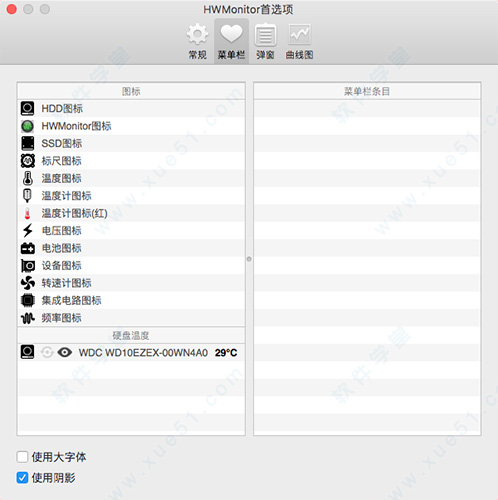
Task: Select the 频率图标 waveform icon
Action: click(x=27, y=318)
